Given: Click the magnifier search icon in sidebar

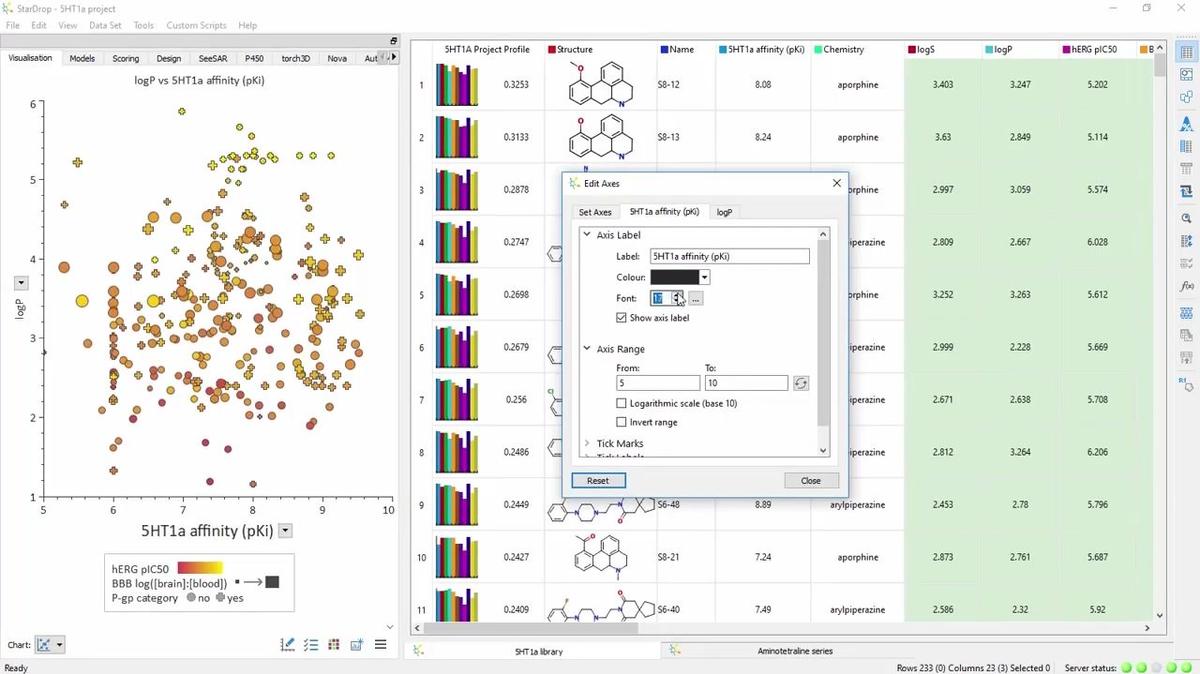Looking at the screenshot, I should (1187, 218).
